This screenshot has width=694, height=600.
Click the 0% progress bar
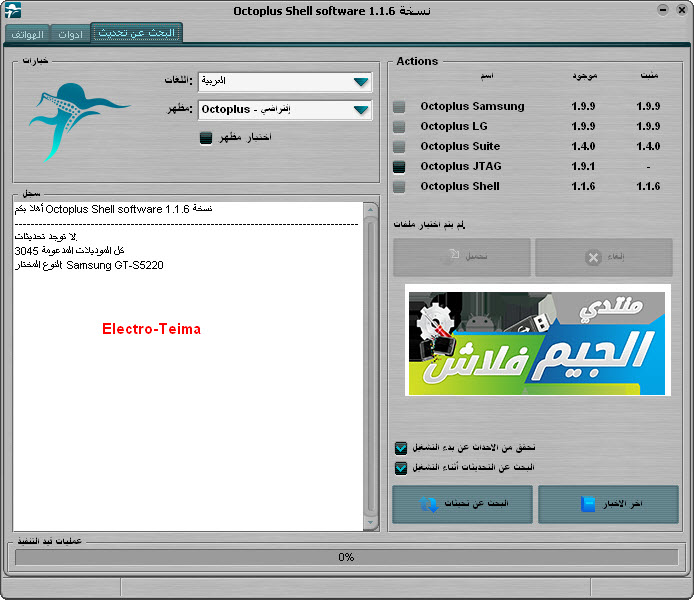346,557
